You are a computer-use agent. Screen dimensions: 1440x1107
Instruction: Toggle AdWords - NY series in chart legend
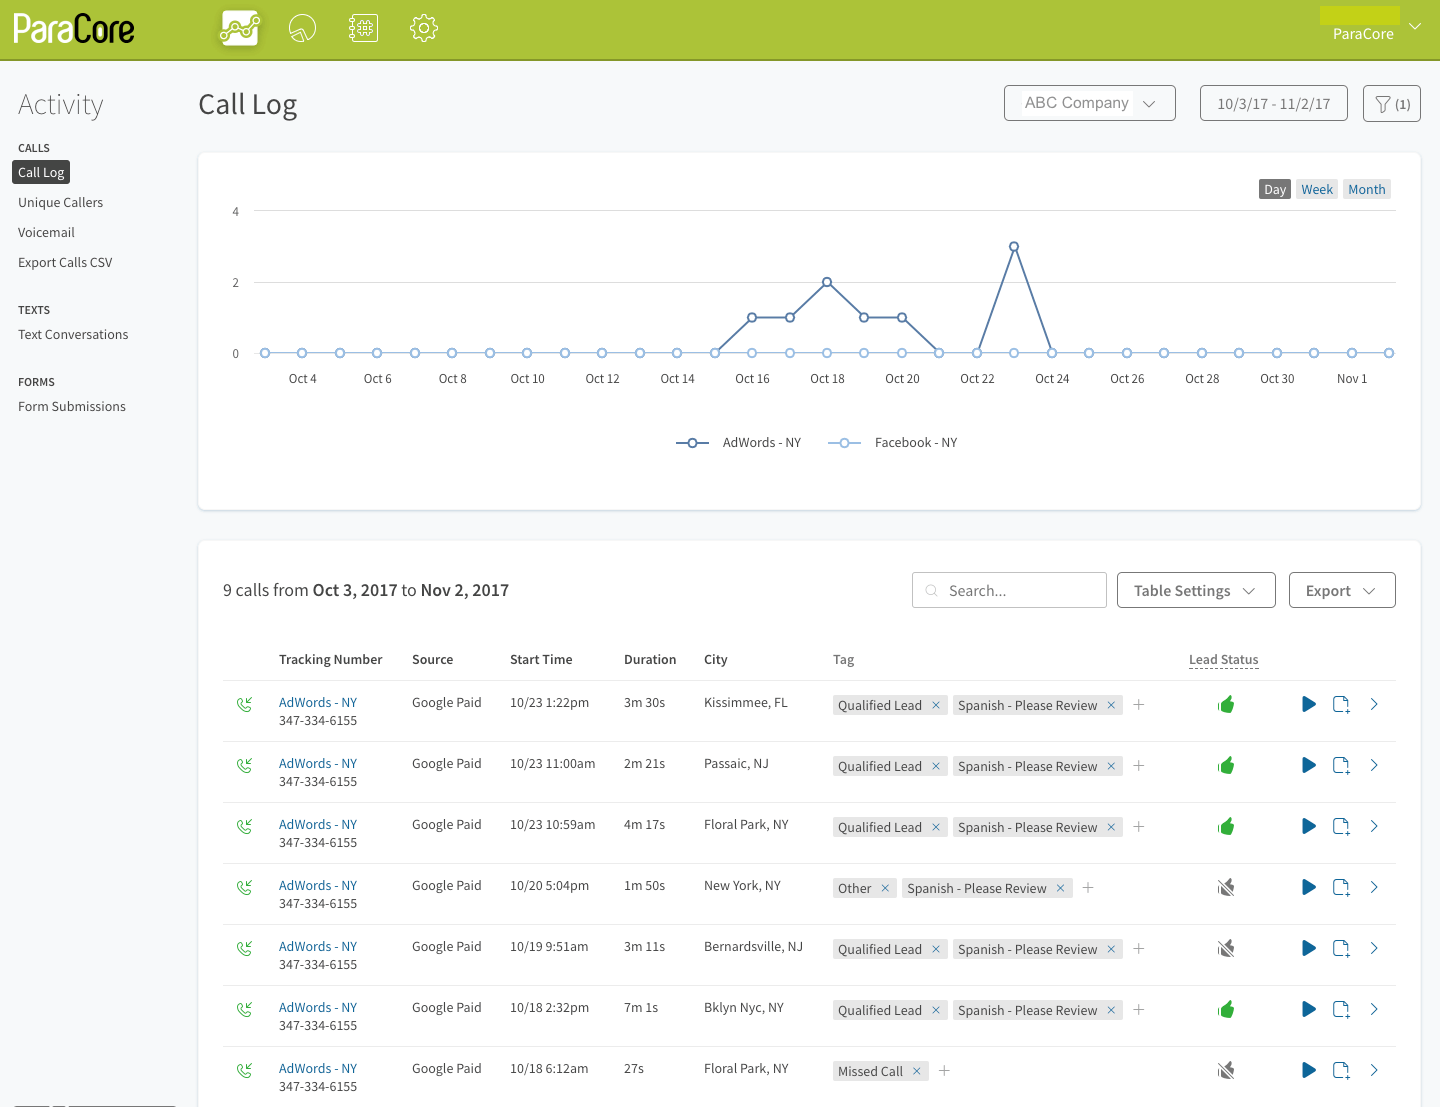pyautogui.click(x=739, y=442)
